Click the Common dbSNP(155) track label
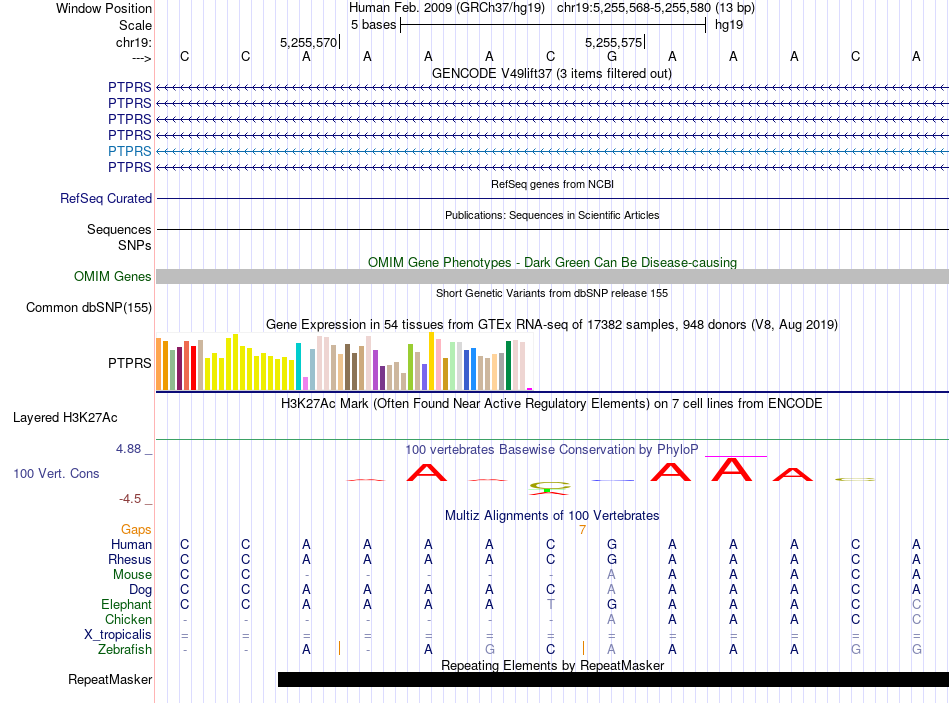This screenshot has width=950, height=703. pos(88,307)
